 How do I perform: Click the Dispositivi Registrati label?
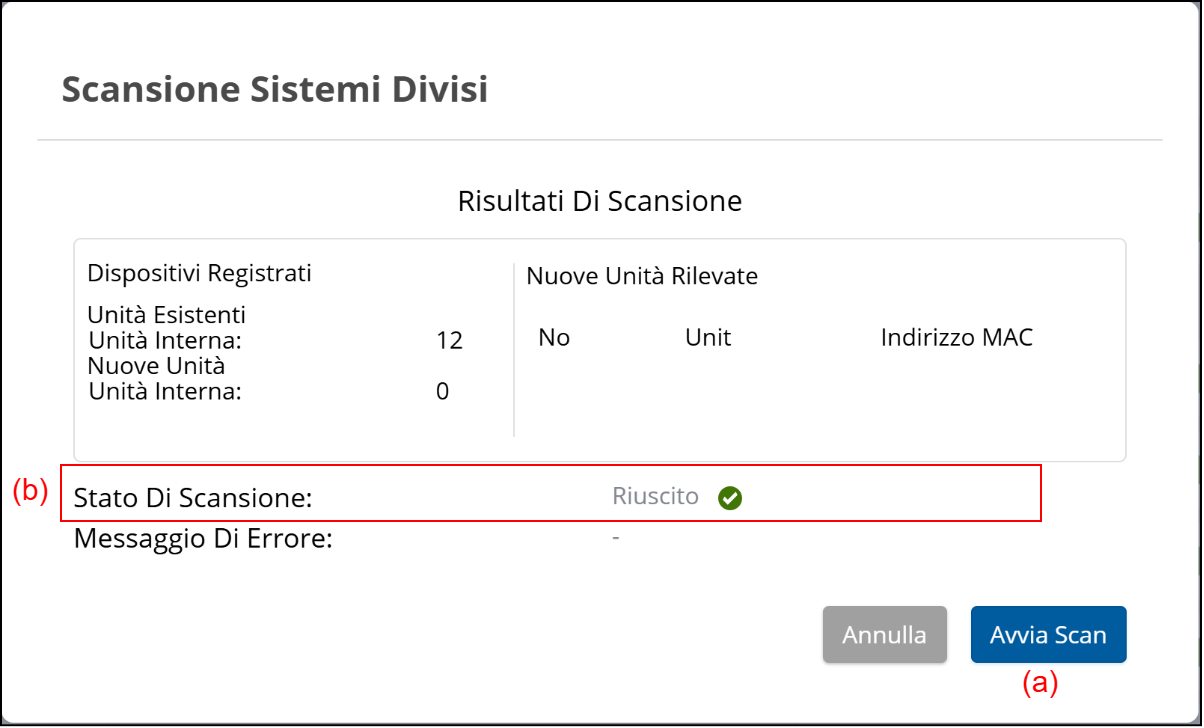[x=200, y=273]
